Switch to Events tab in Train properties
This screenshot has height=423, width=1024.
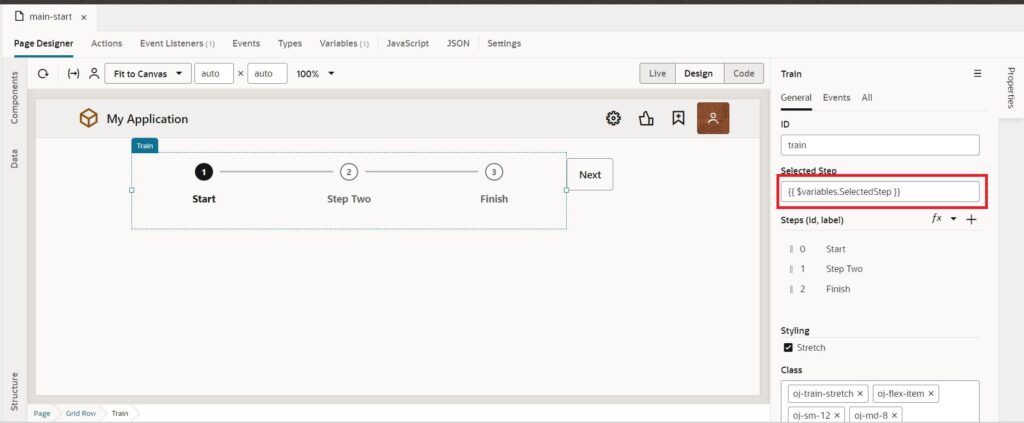click(x=836, y=97)
